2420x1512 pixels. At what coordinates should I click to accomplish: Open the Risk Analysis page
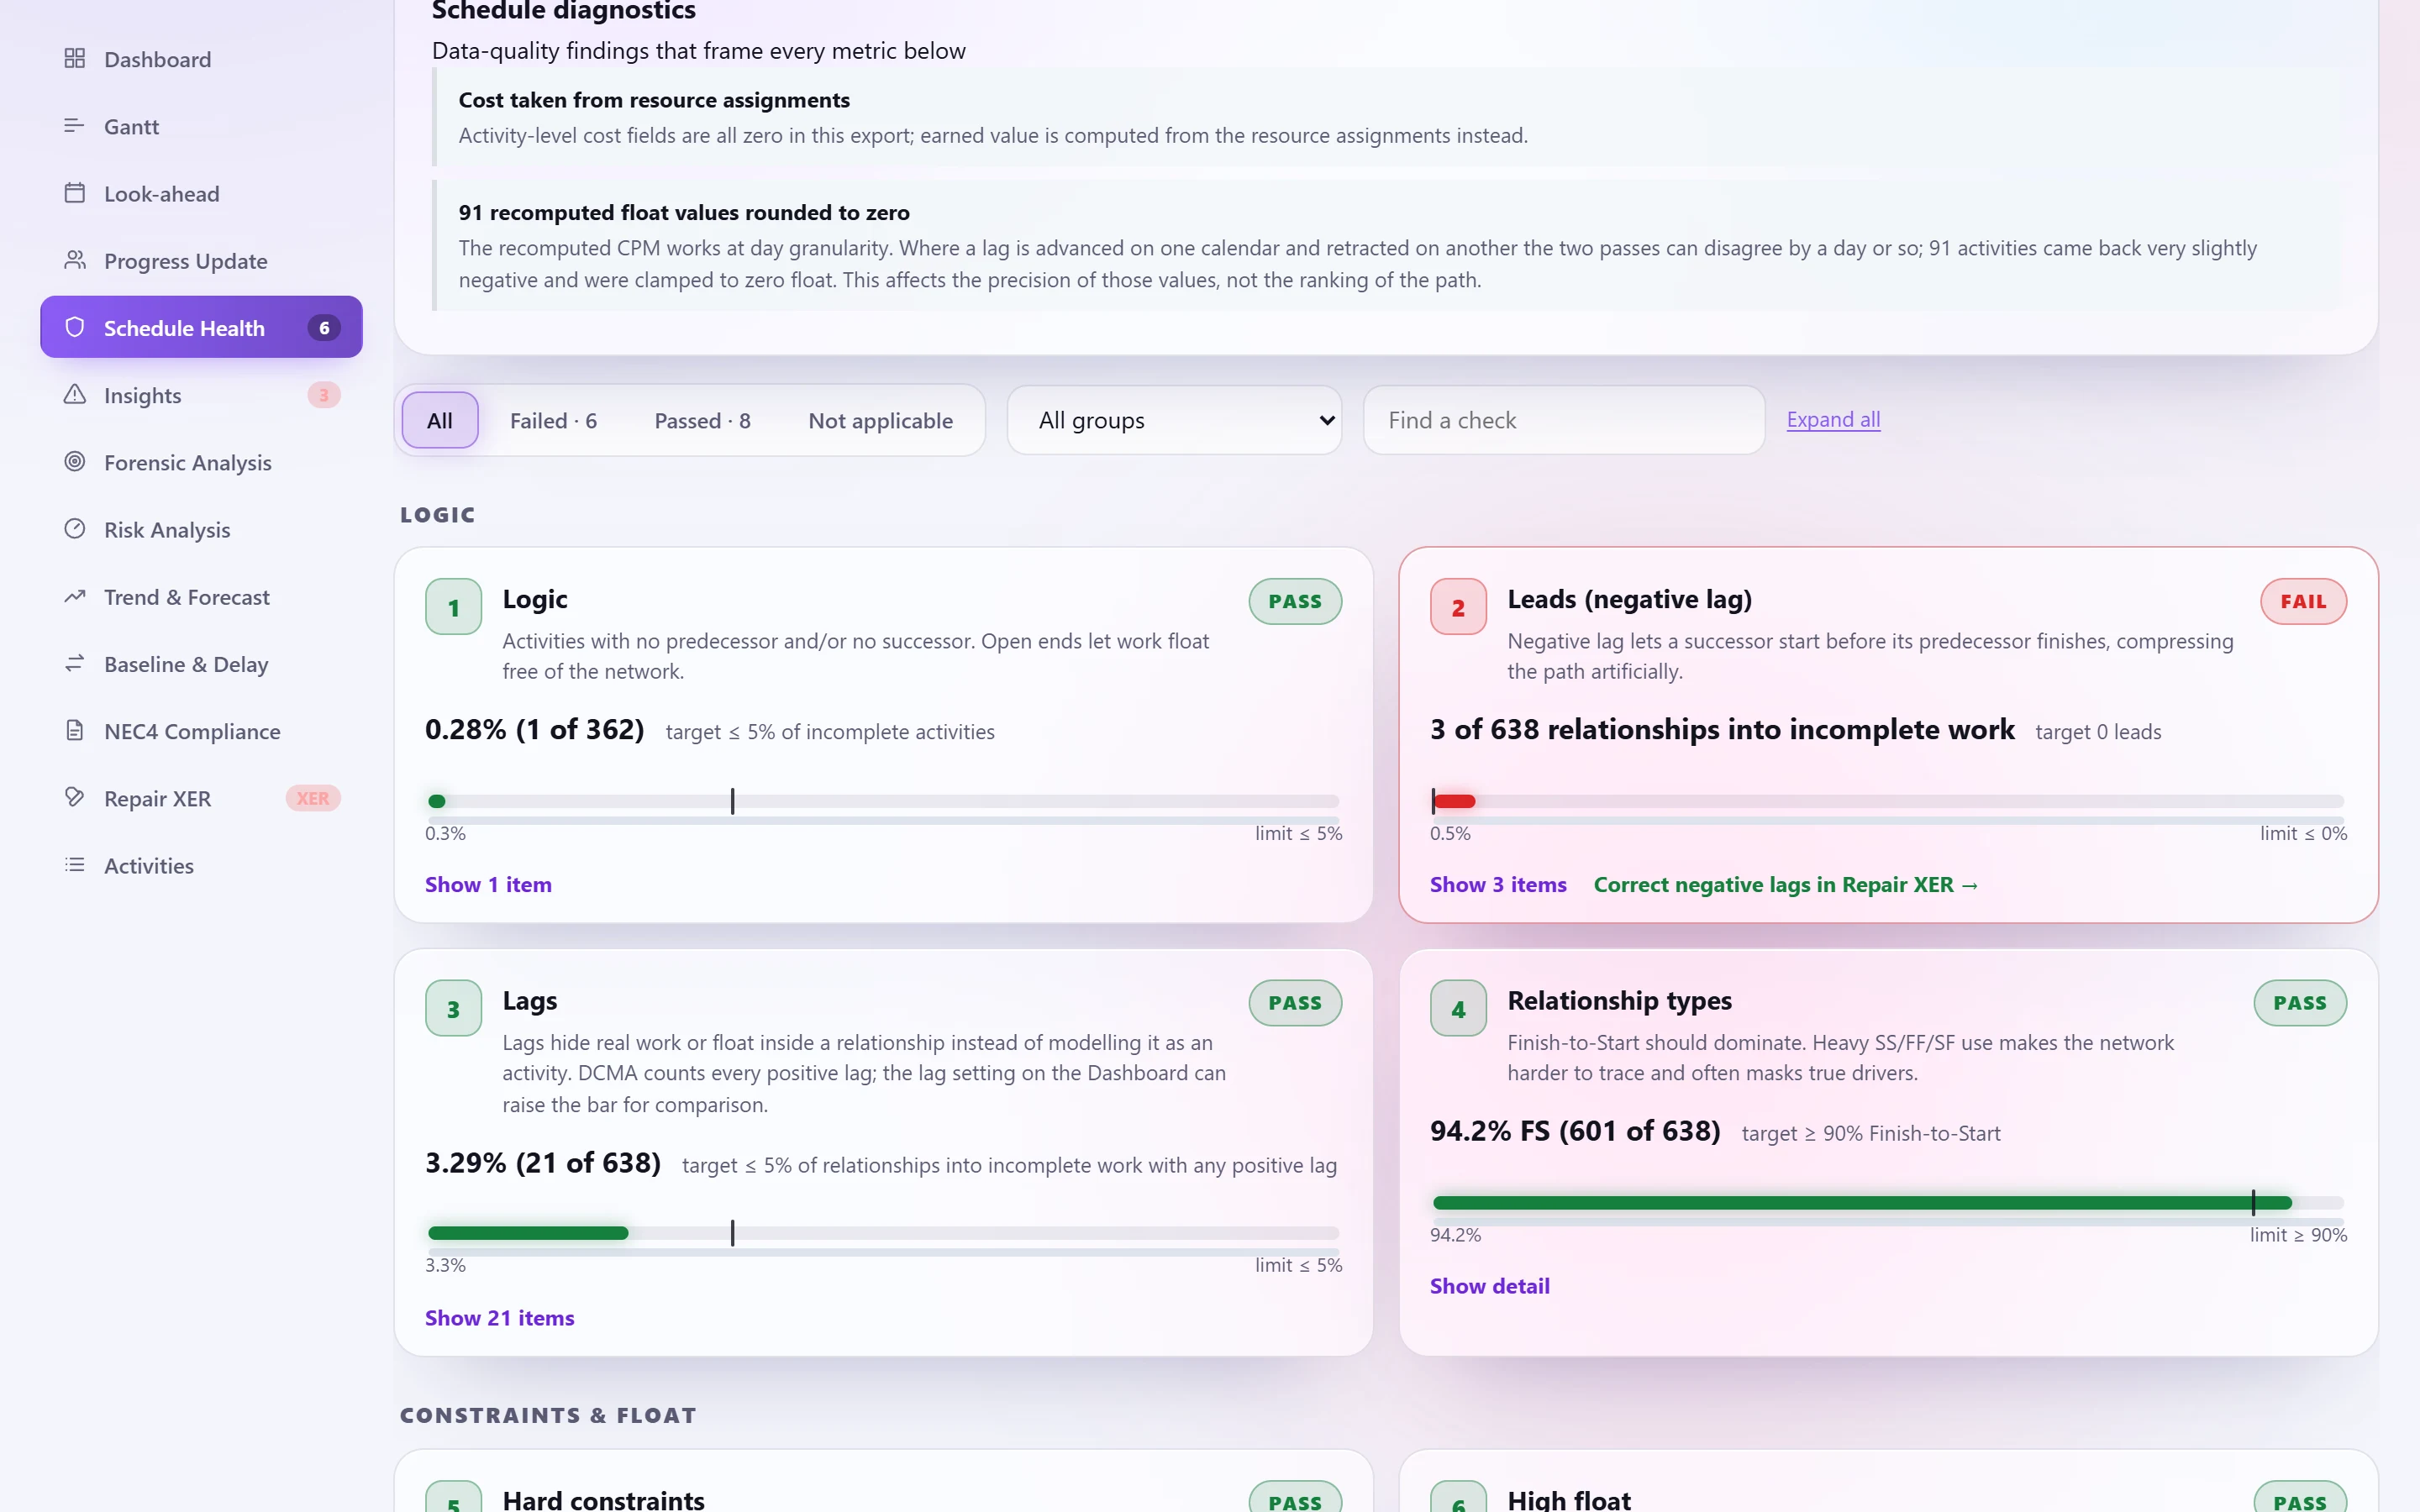[201, 529]
